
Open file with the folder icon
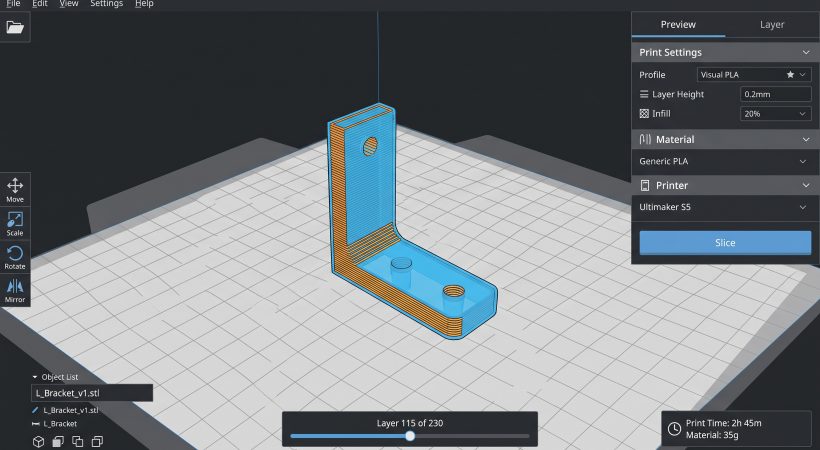tap(15, 27)
